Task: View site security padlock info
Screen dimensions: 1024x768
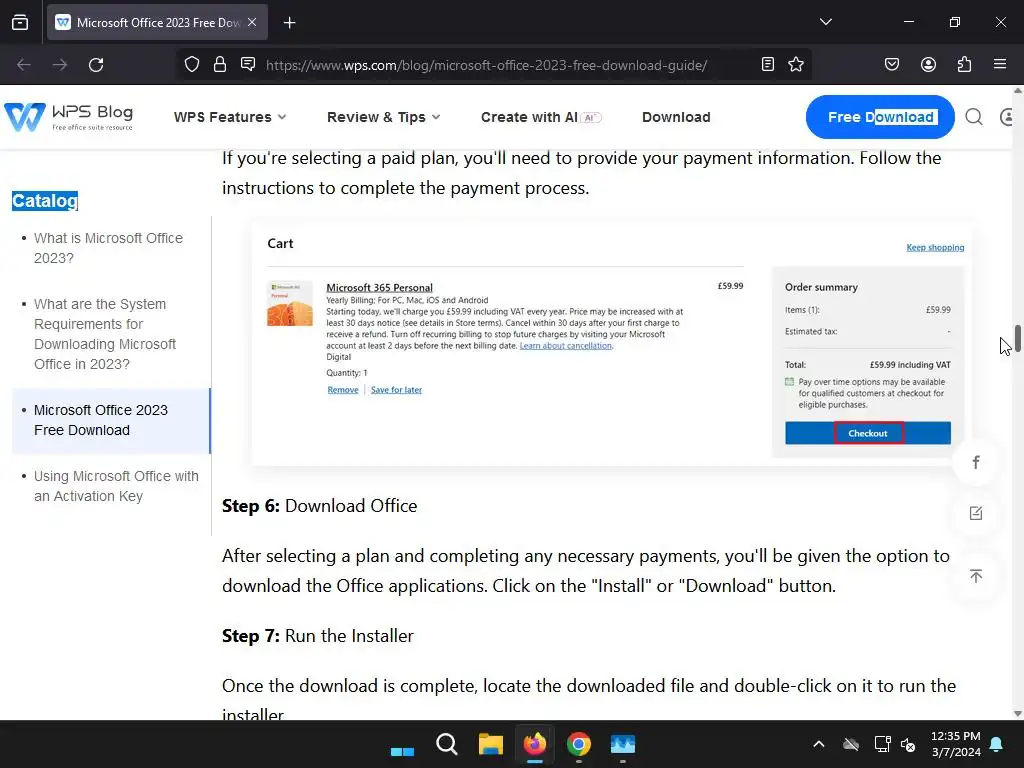Action: tap(220, 64)
